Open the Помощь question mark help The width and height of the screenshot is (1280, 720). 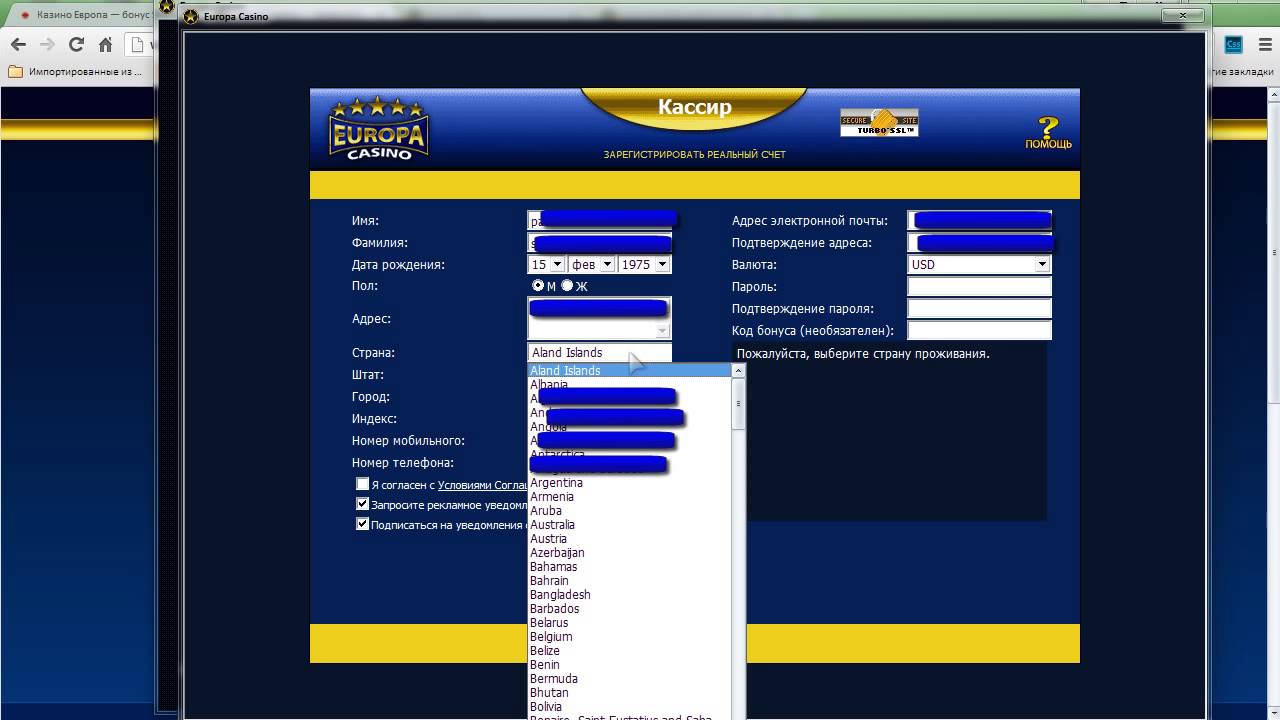[1047, 133]
